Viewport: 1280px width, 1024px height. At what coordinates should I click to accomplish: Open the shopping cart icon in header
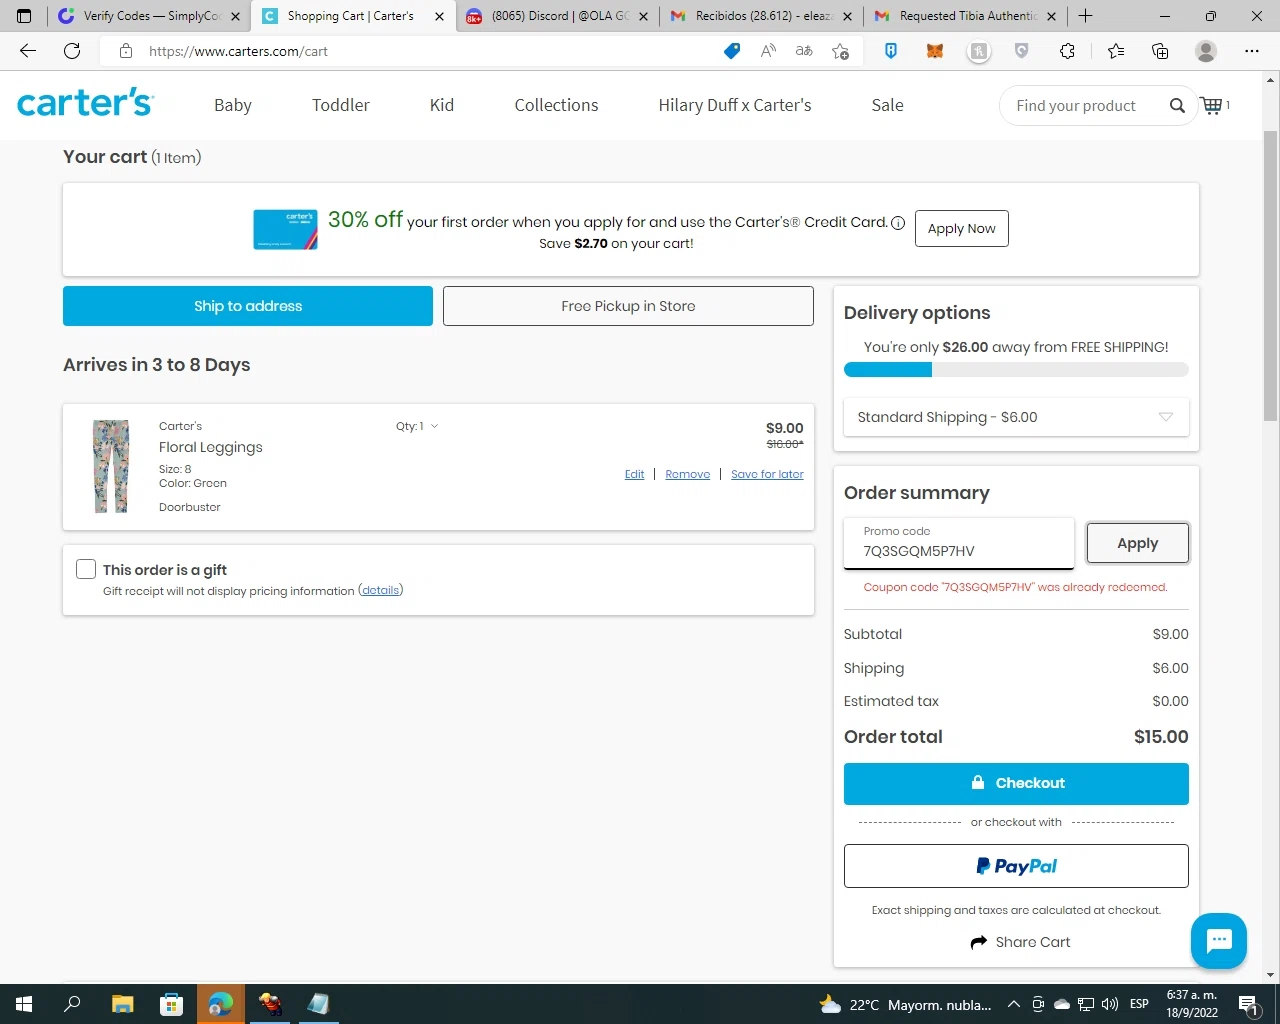[1212, 105]
